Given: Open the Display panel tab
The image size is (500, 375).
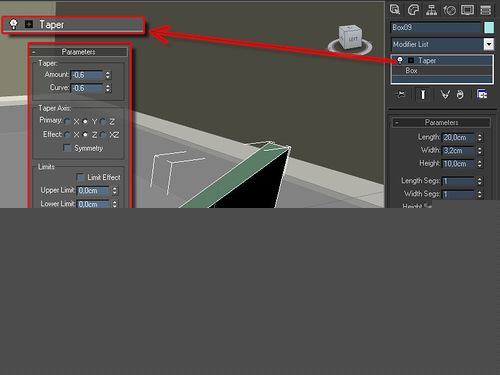Looking at the screenshot, I should tap(467, 10).
